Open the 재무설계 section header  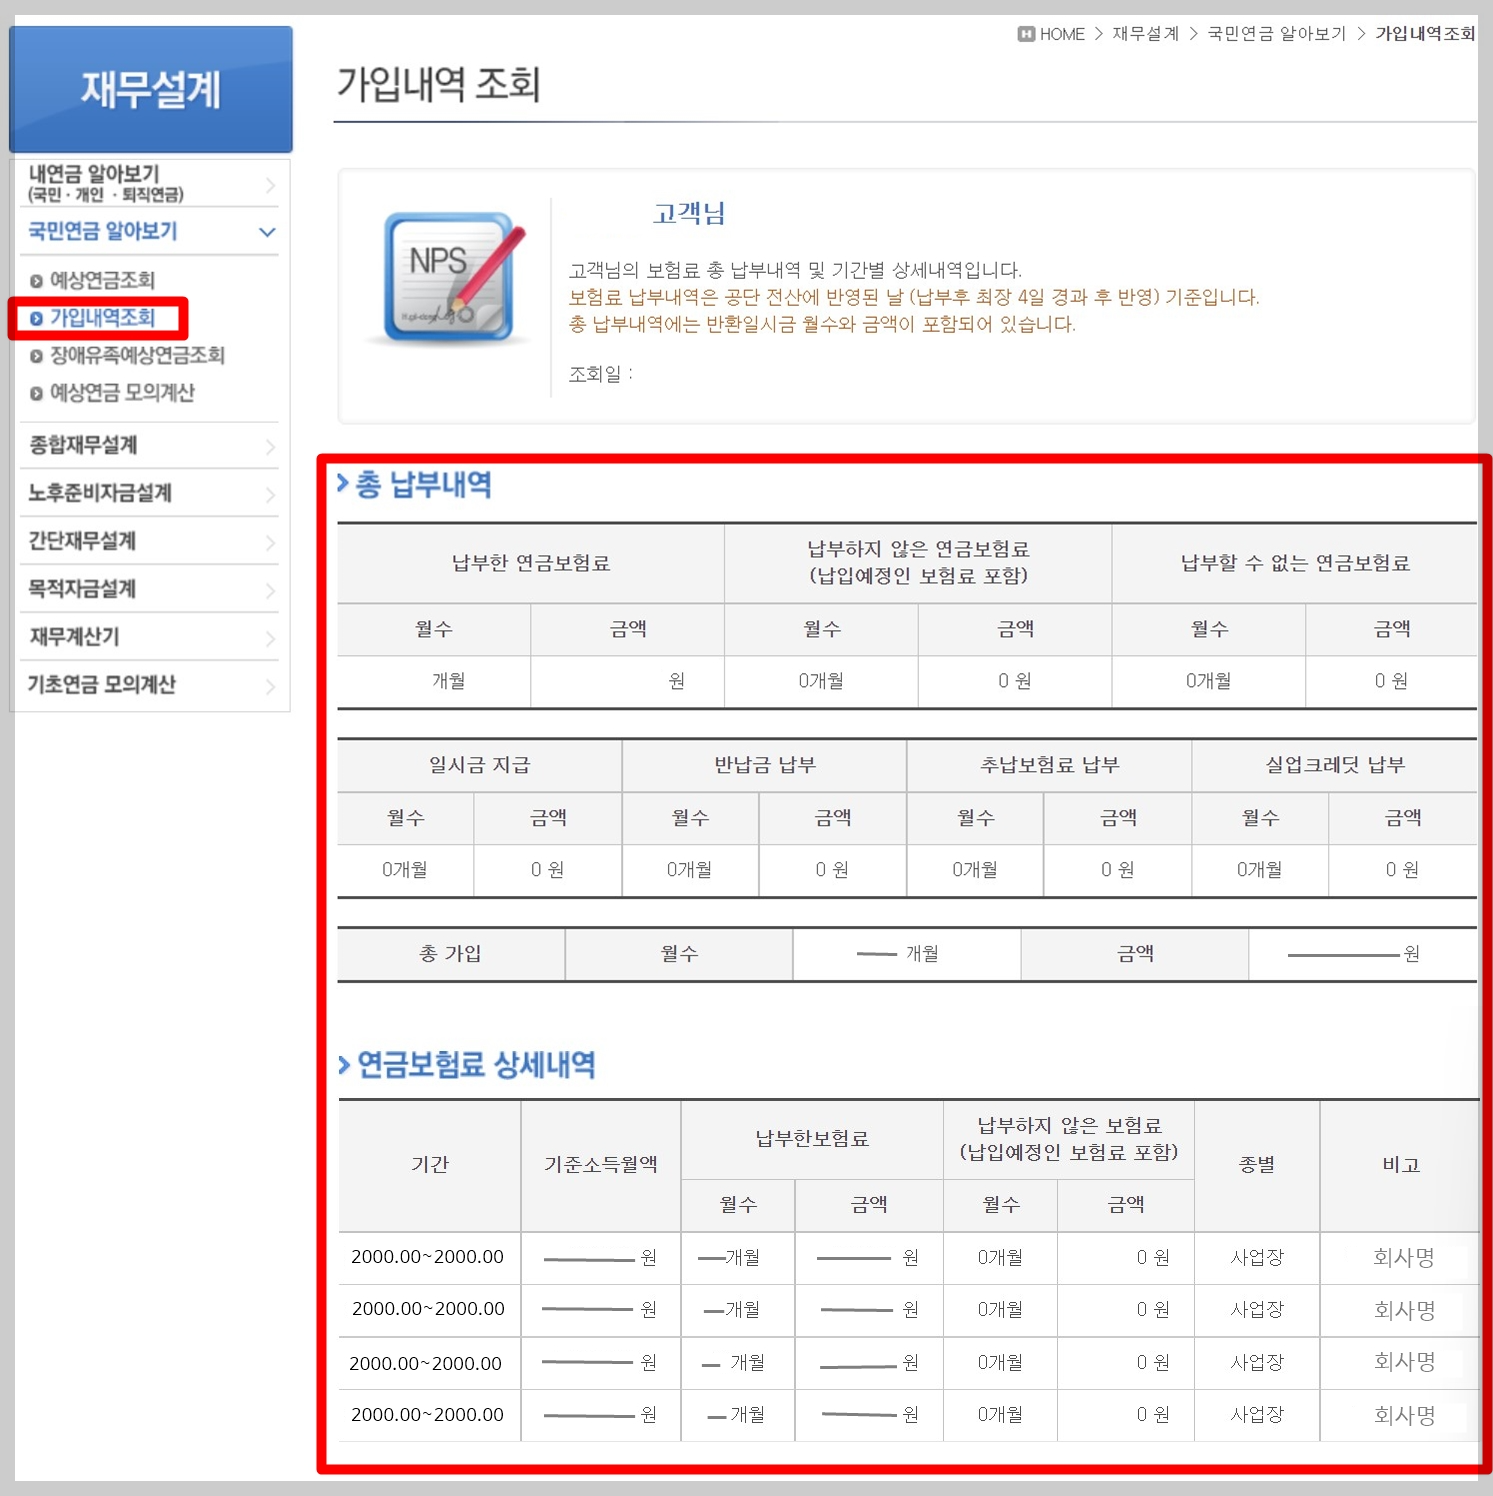click(150, 88)
